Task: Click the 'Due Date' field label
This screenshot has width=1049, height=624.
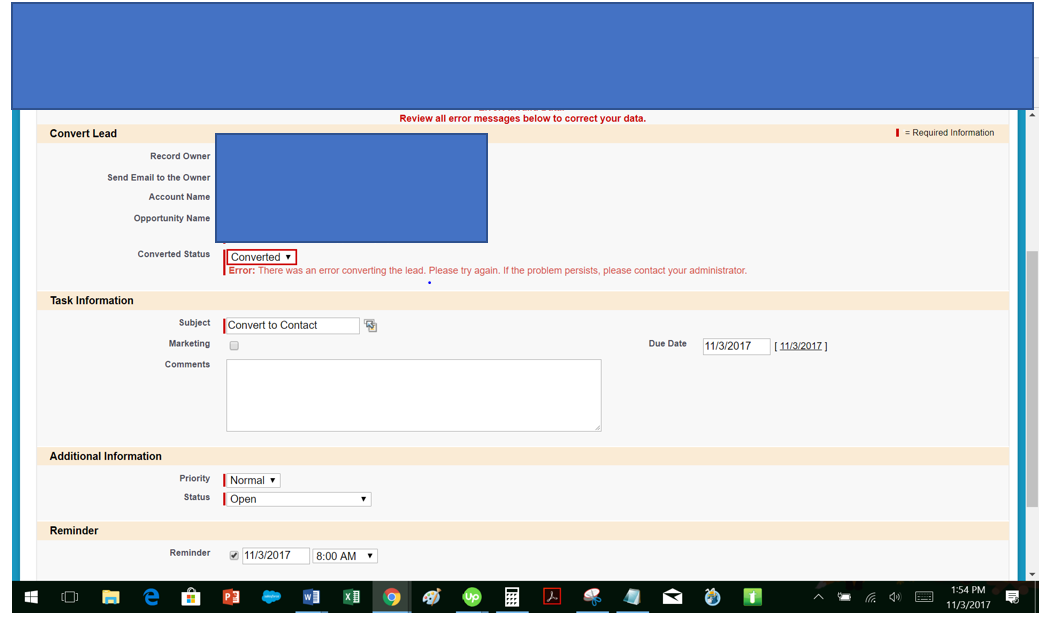Action: 668,344
